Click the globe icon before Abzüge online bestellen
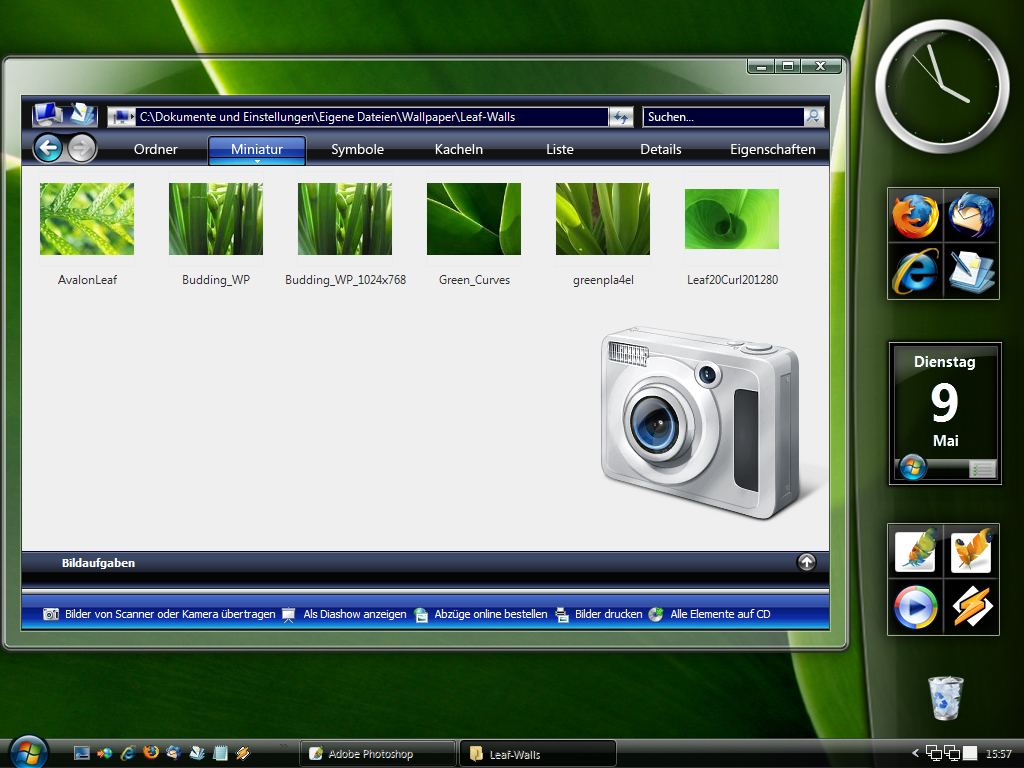Screen dimensions: 1024x768 (x=421, y=615)
